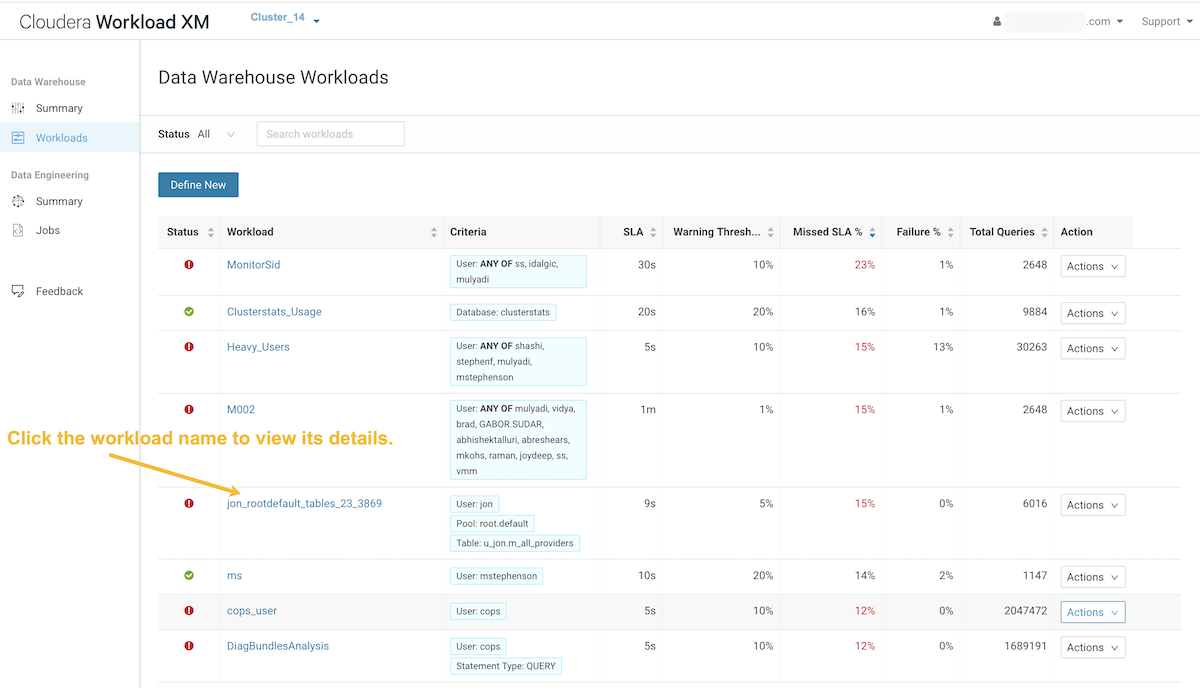Open Actions dropdown for MonitorSid

click(x=1092, y=266)
